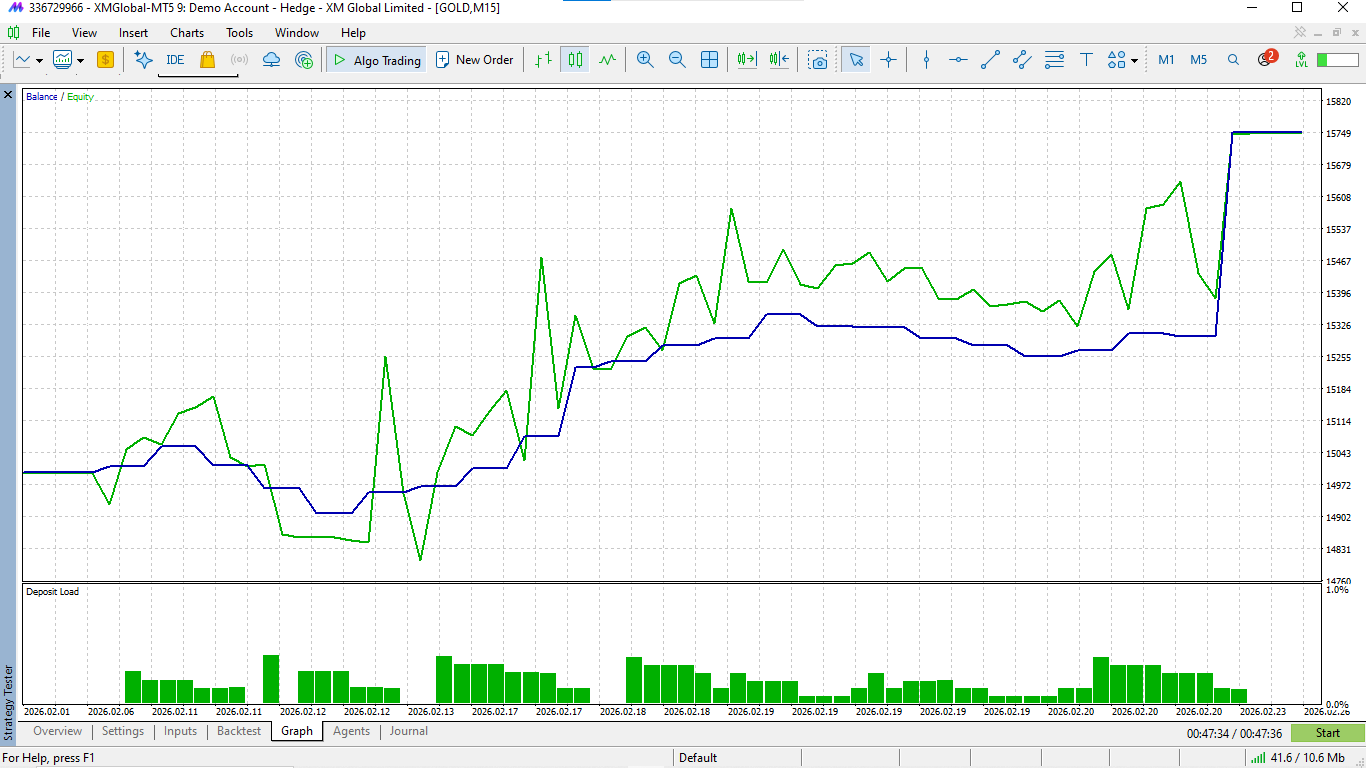Open the File menu
1366x768 pixels.
pyautogui.click(x=41, y=33)
